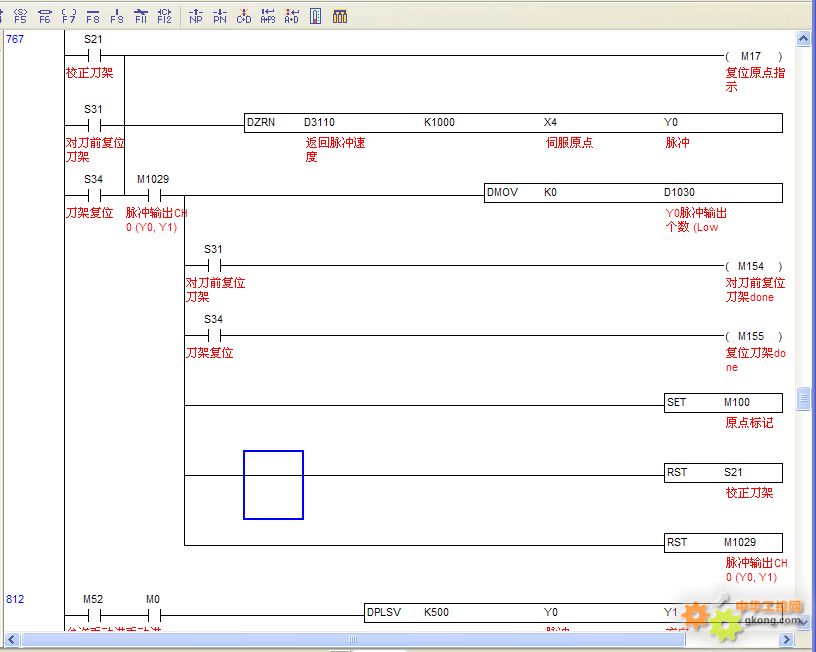Click the vertical scrollbar up arrow
Screen dimensions: 816x652
coord(803,39)
